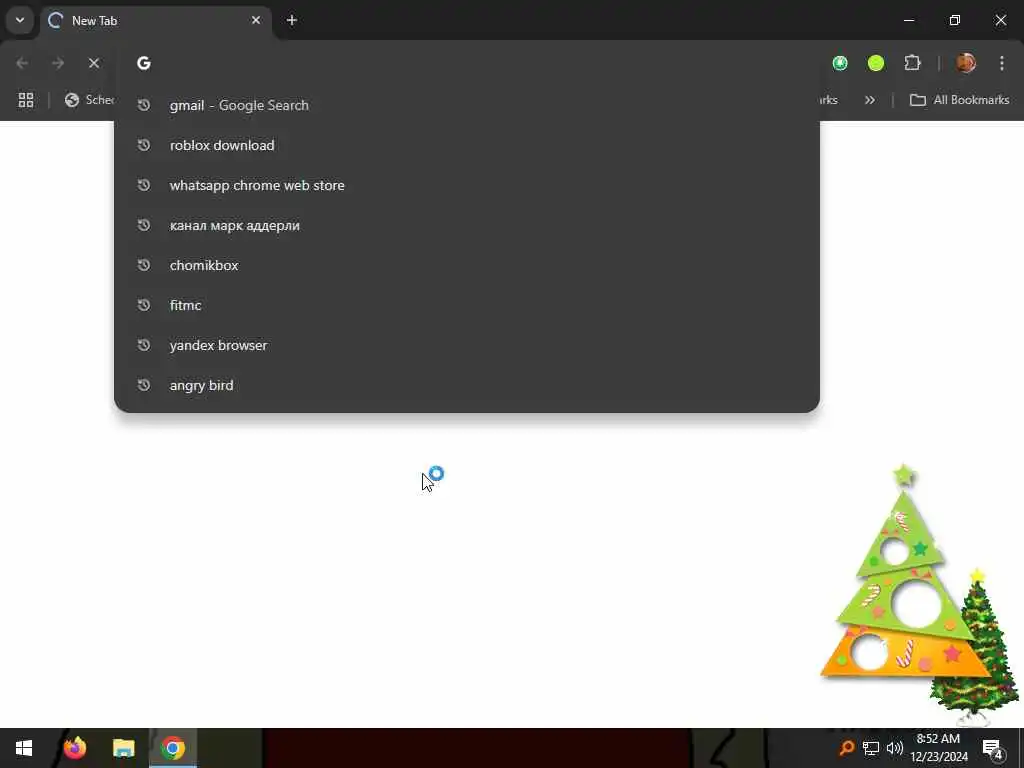Viewport: 1024px width, 768px height.
Task: Click the Google G icon in address bar
Action: 144,63
